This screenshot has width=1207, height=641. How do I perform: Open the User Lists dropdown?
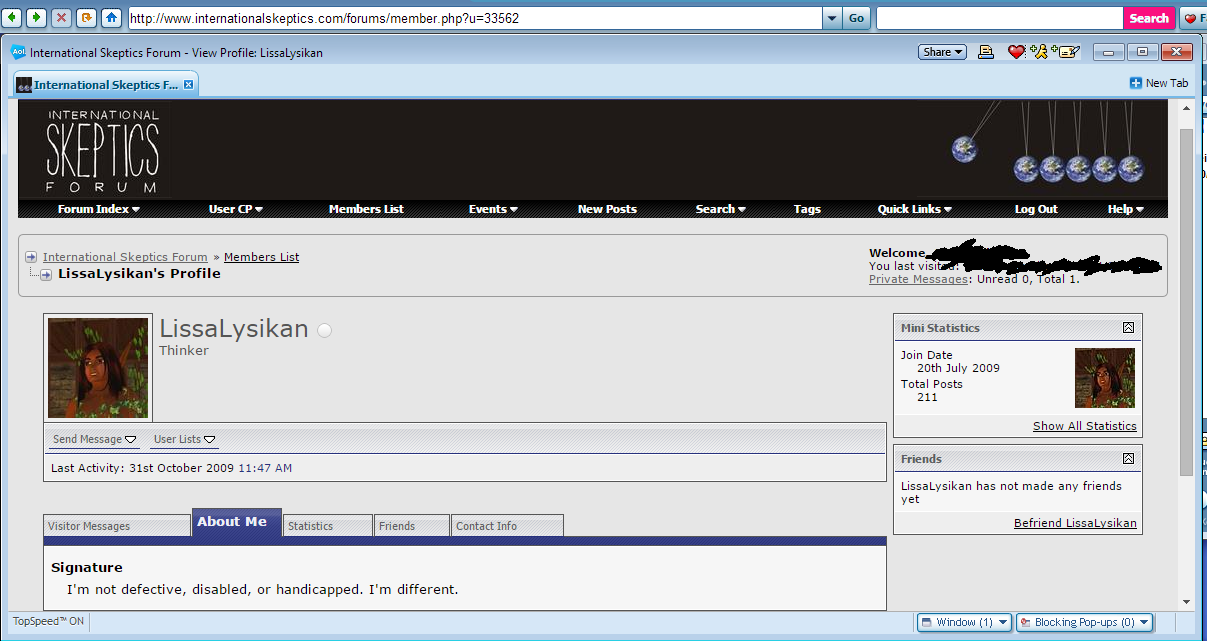[185, 439]
